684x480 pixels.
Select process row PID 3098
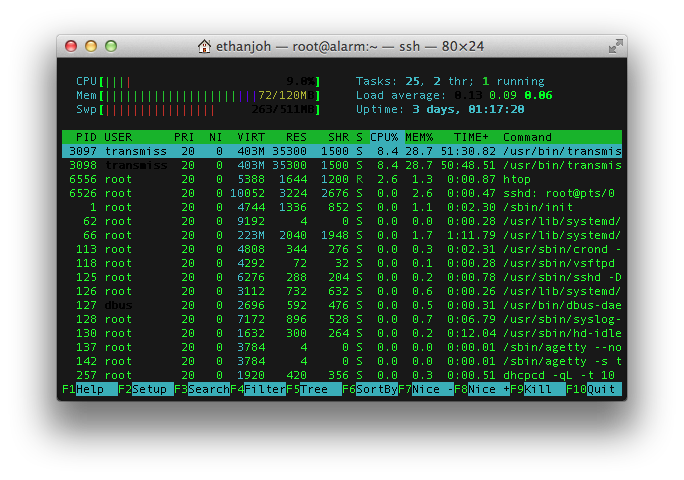[x=342, y=165]
